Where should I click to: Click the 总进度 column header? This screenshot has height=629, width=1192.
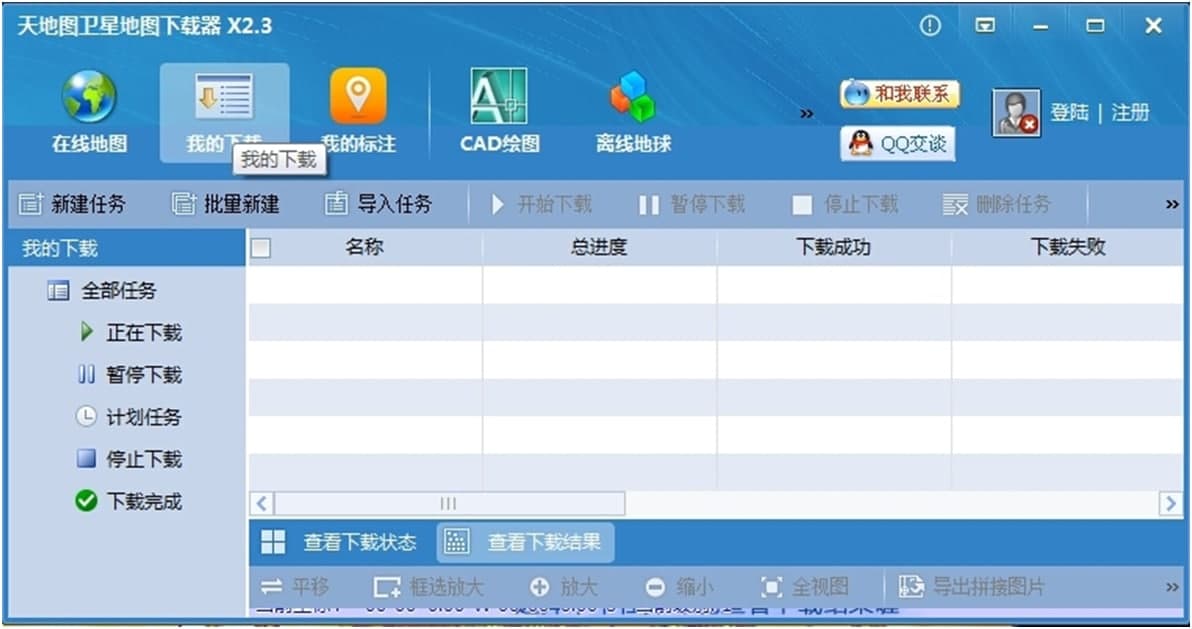pyautogui.click(x=599, y=247)
